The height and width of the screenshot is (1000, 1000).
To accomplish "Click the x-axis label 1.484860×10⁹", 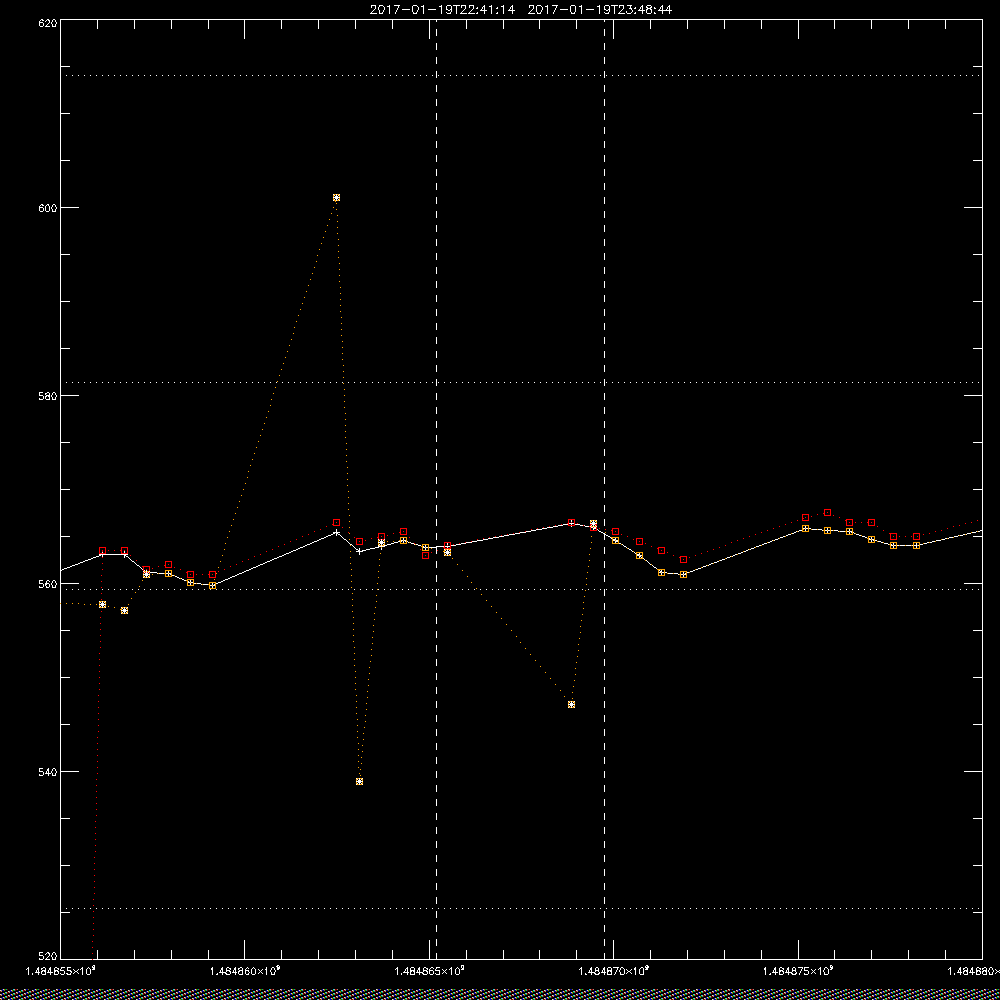I will (245, 971).
